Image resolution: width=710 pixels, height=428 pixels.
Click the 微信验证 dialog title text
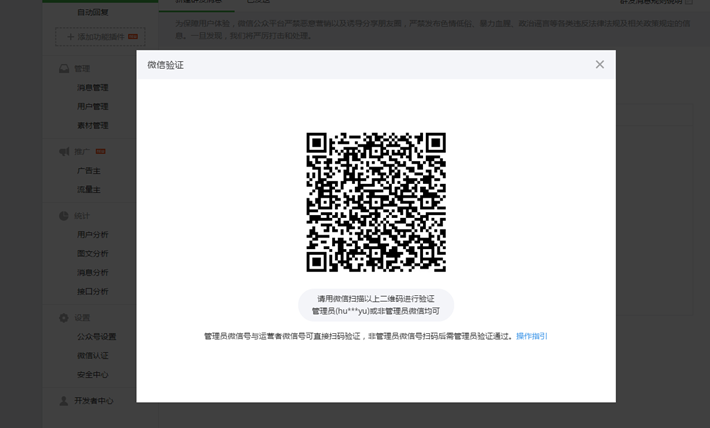point(165,65)
